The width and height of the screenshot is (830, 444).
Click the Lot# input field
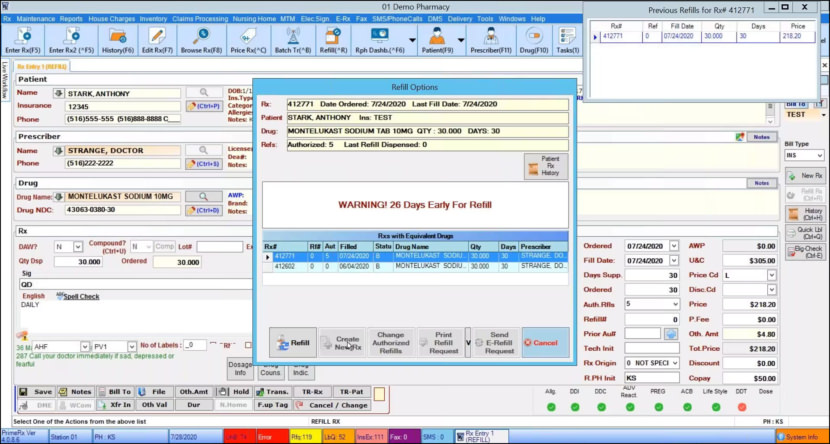coord(220,247)
